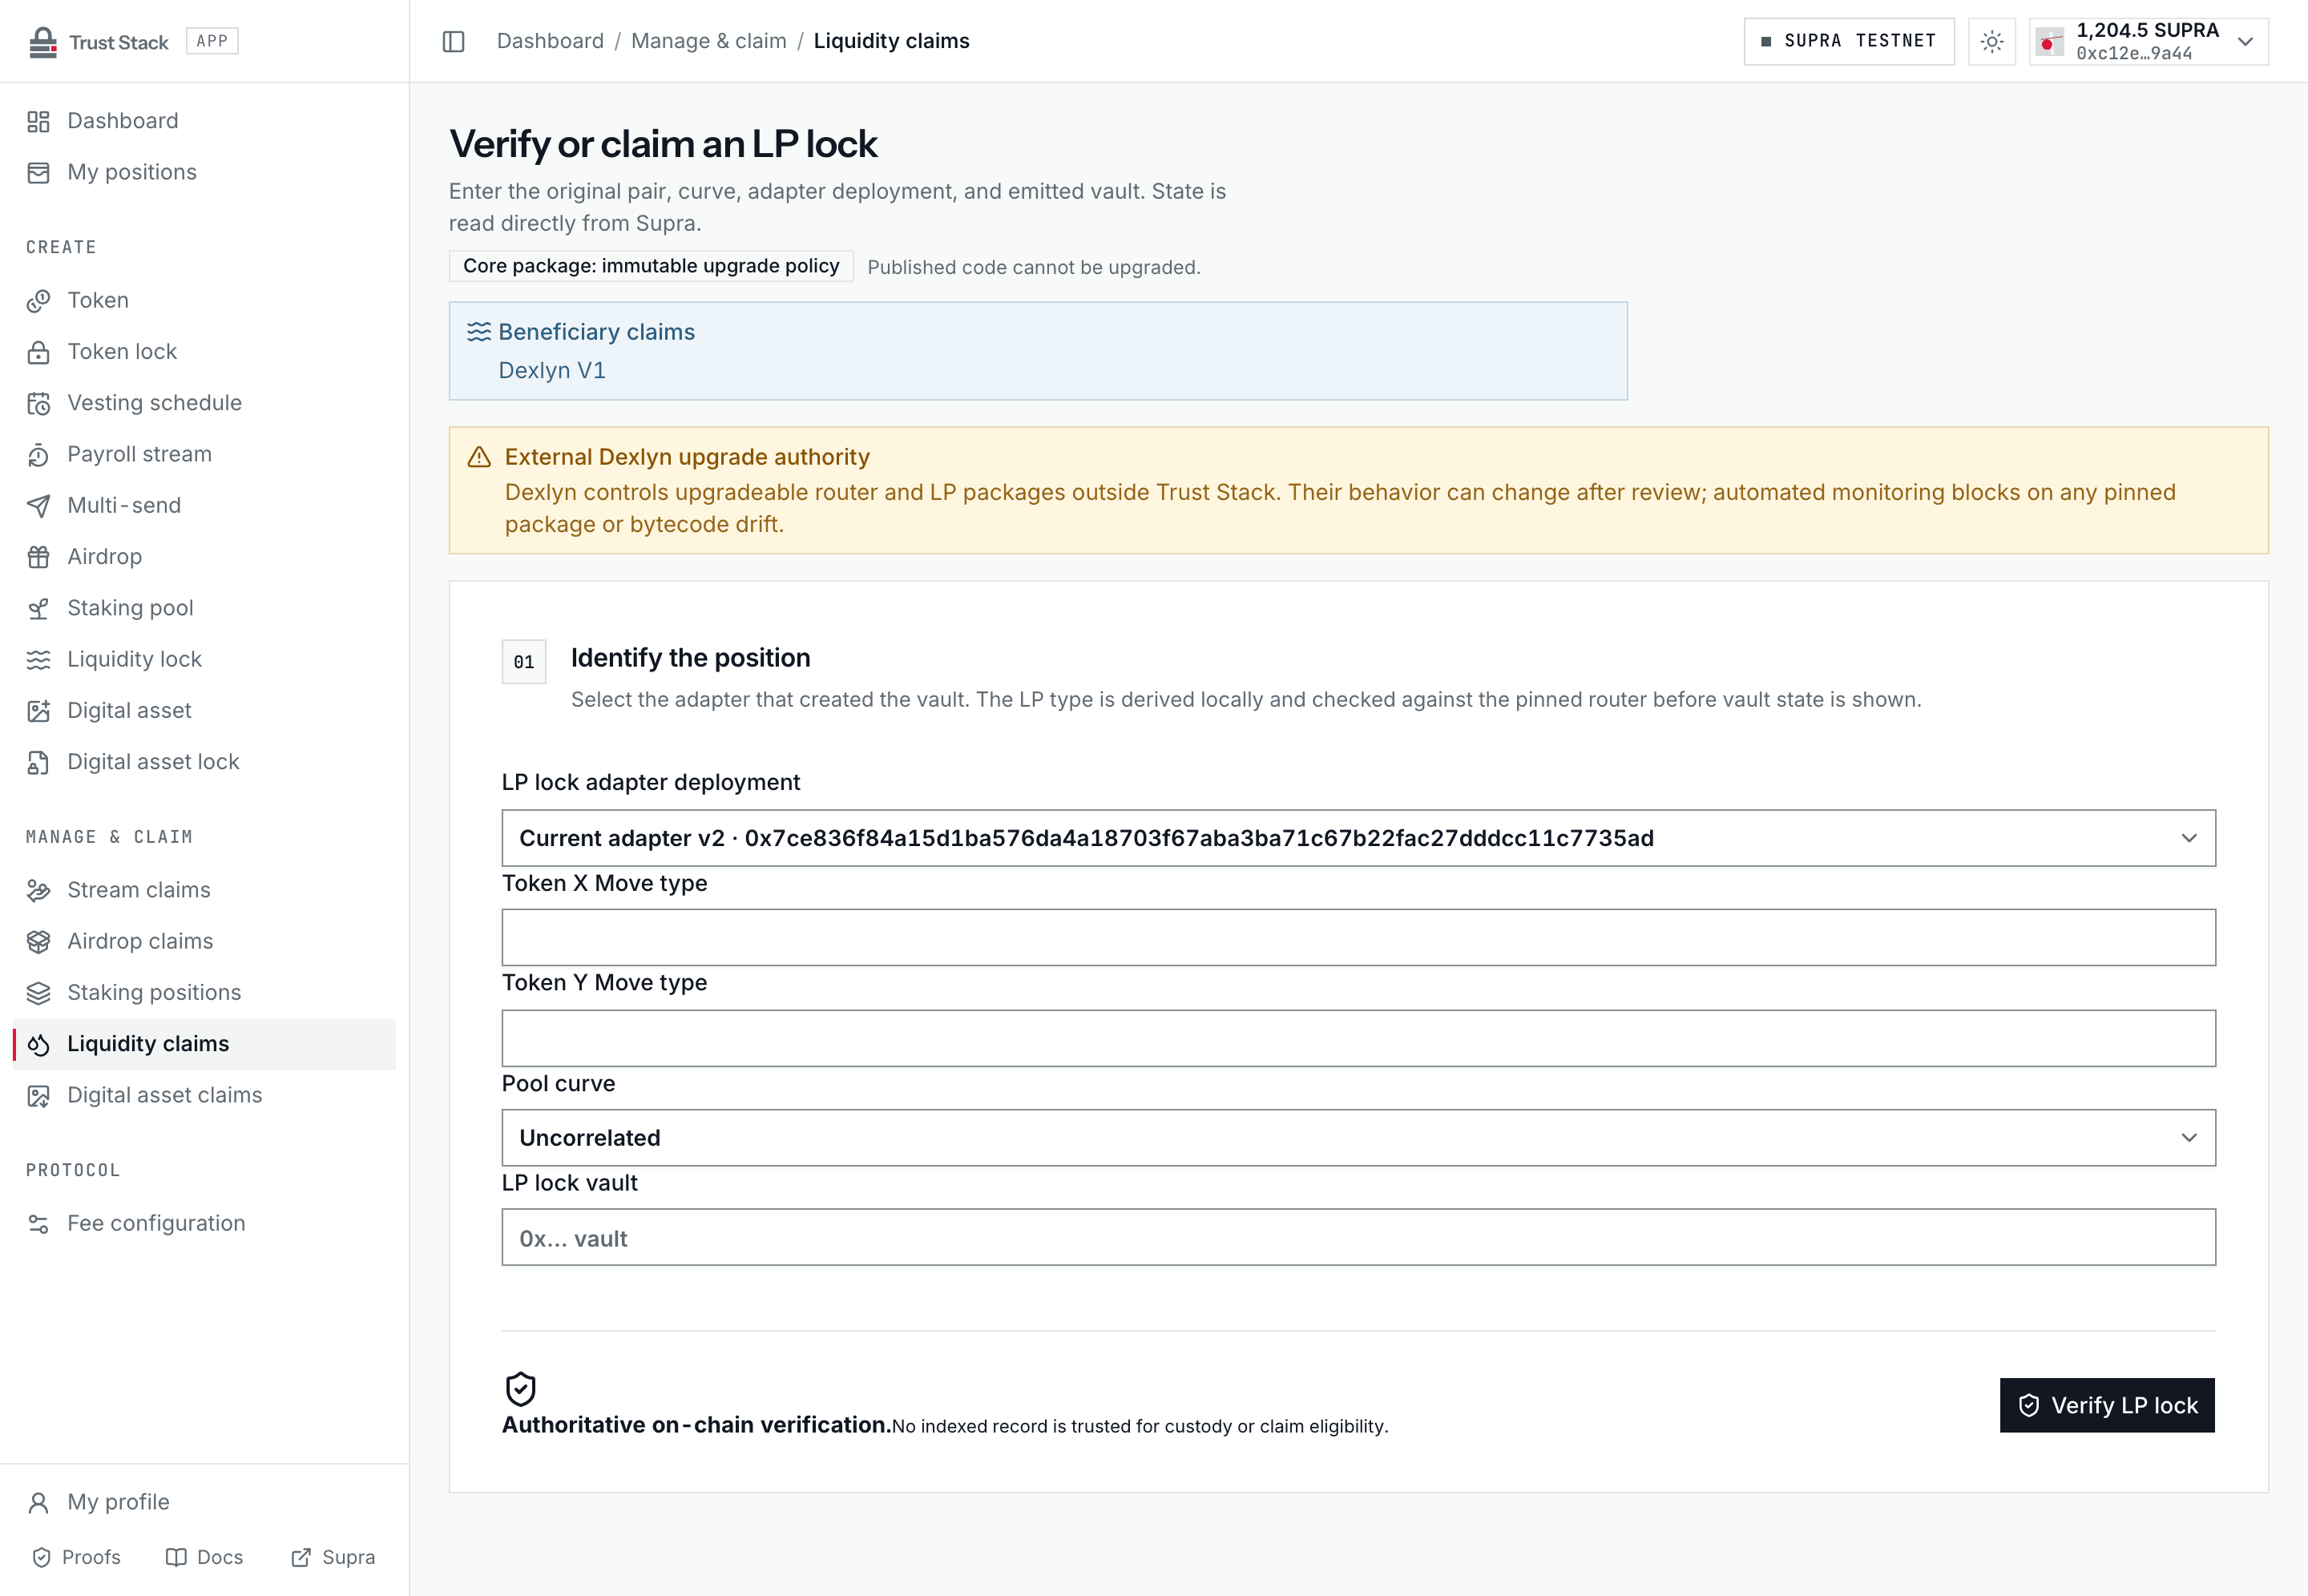
Task: Click the SUPRA TESTNET network button
Action: [1848, 41]
